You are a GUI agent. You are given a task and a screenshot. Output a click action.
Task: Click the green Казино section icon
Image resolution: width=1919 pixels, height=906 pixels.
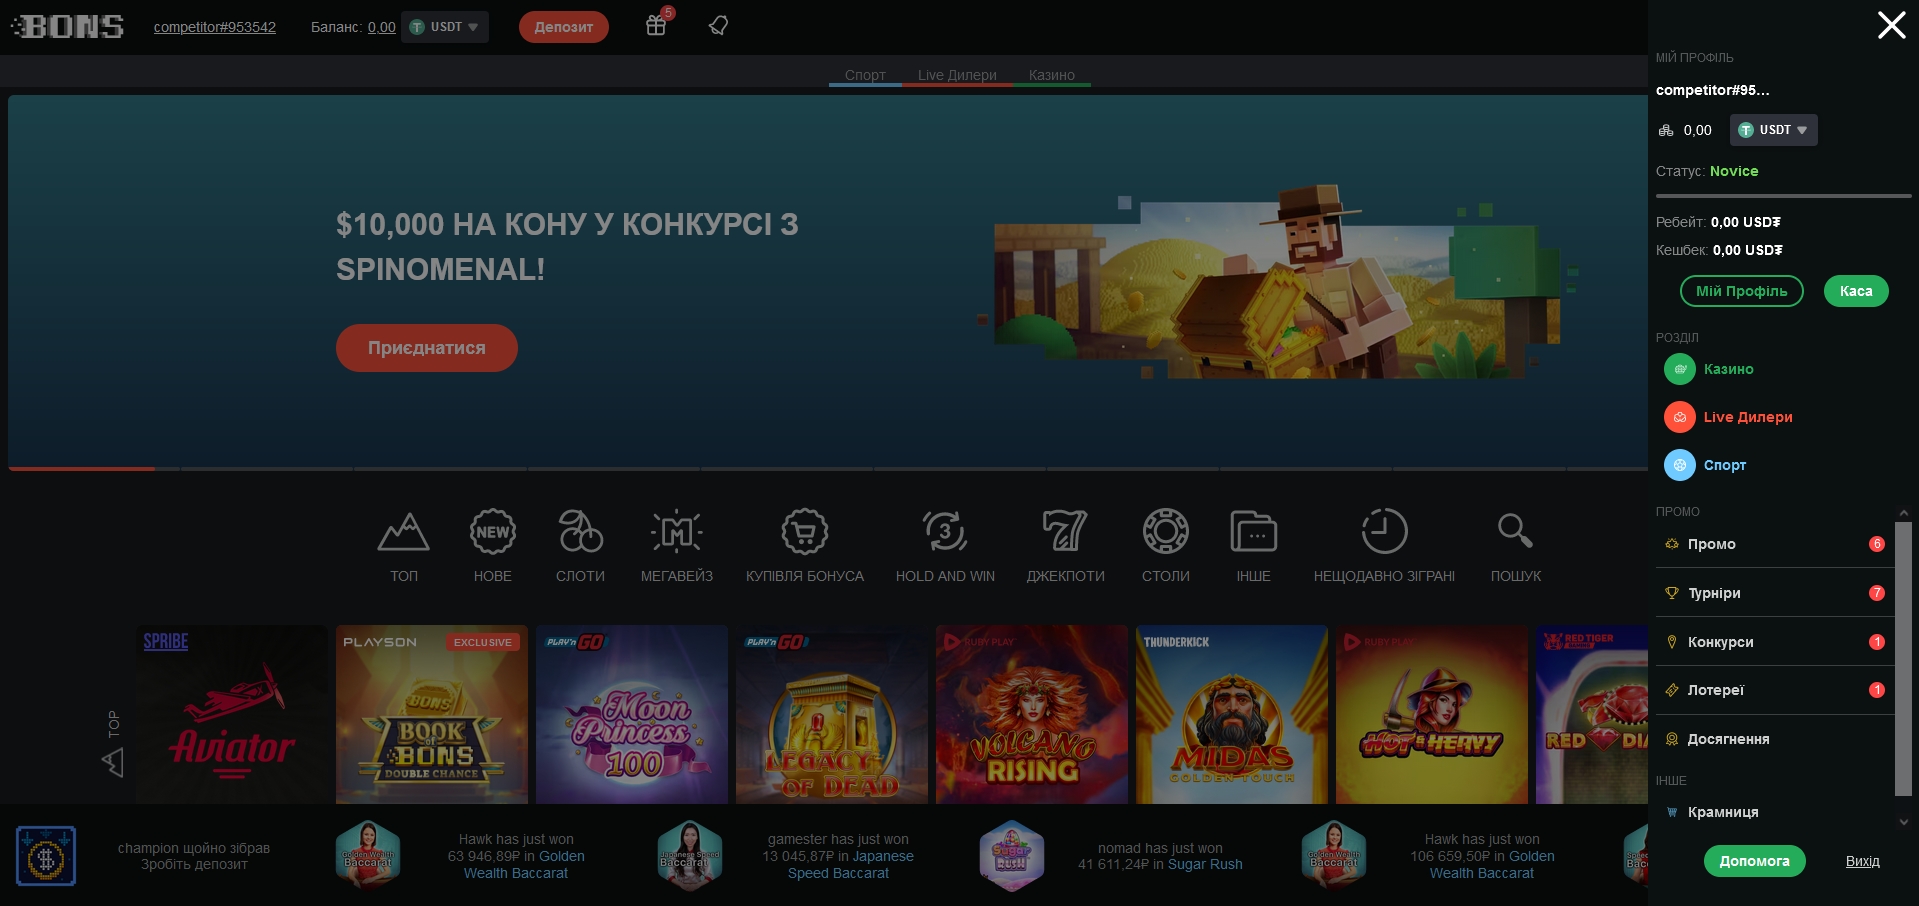[x=1680, y=369]
